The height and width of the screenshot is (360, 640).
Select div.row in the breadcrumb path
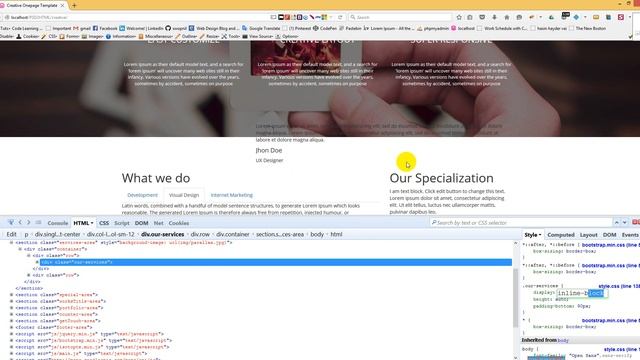click(200, 234)
